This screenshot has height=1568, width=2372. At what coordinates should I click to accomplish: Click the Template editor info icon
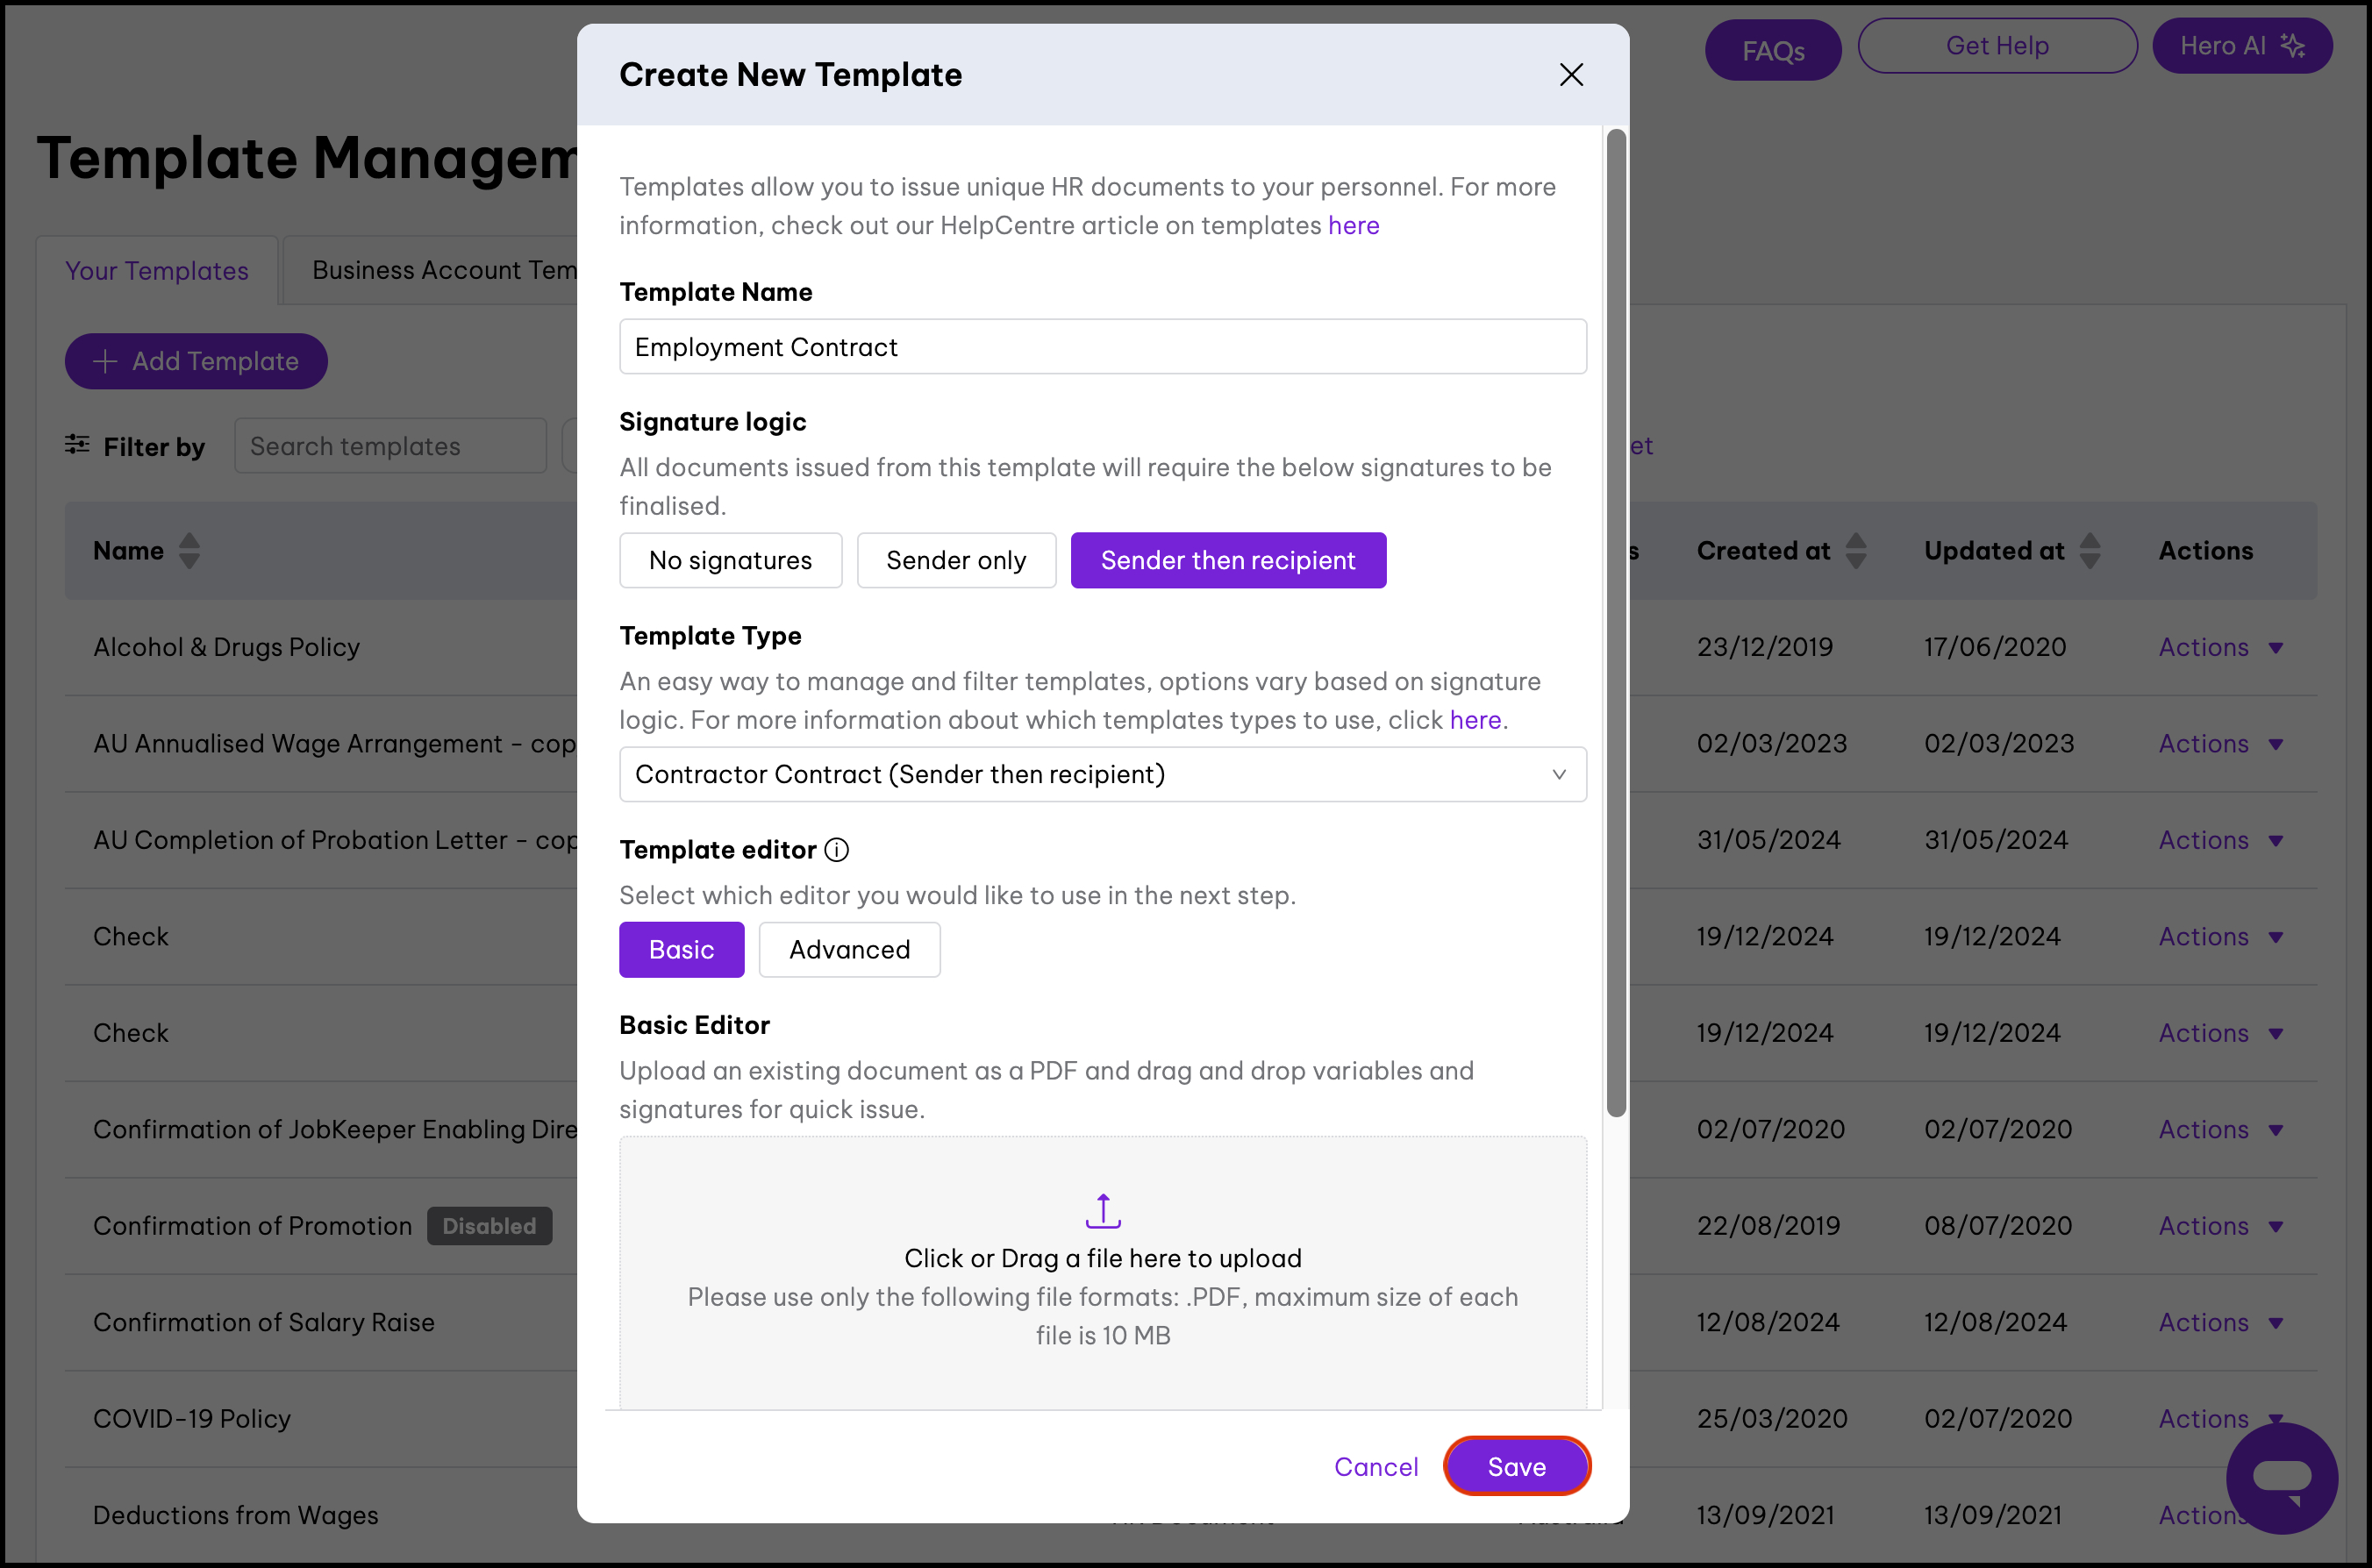click(x=836, y=850)
